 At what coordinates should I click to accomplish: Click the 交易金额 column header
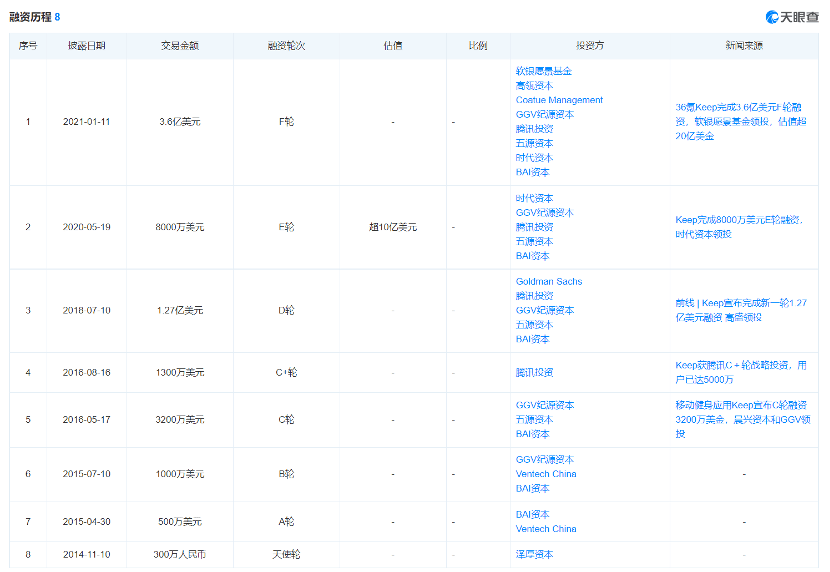point(180,46)
